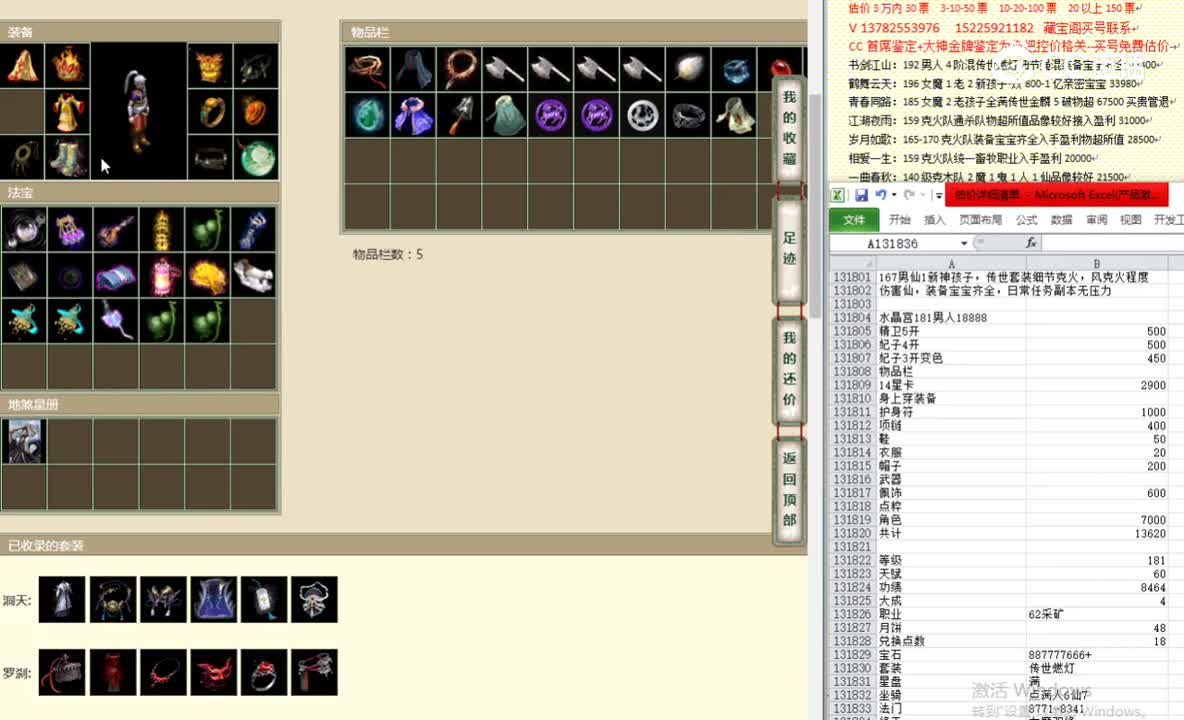Select the green orb equipment icon
1184x720 pixels.
coord(256,158)
